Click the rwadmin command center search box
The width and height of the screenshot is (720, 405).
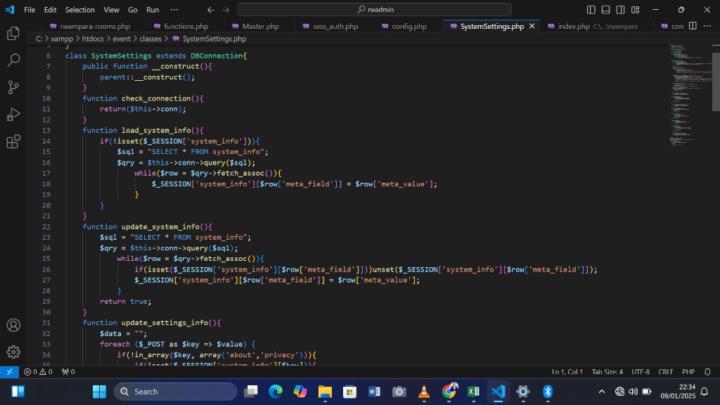point(378,9)
